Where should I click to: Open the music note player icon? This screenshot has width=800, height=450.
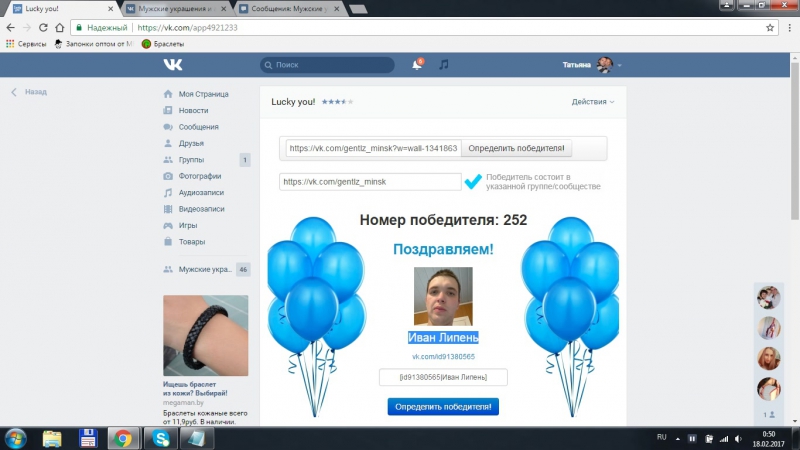(444, 65)
